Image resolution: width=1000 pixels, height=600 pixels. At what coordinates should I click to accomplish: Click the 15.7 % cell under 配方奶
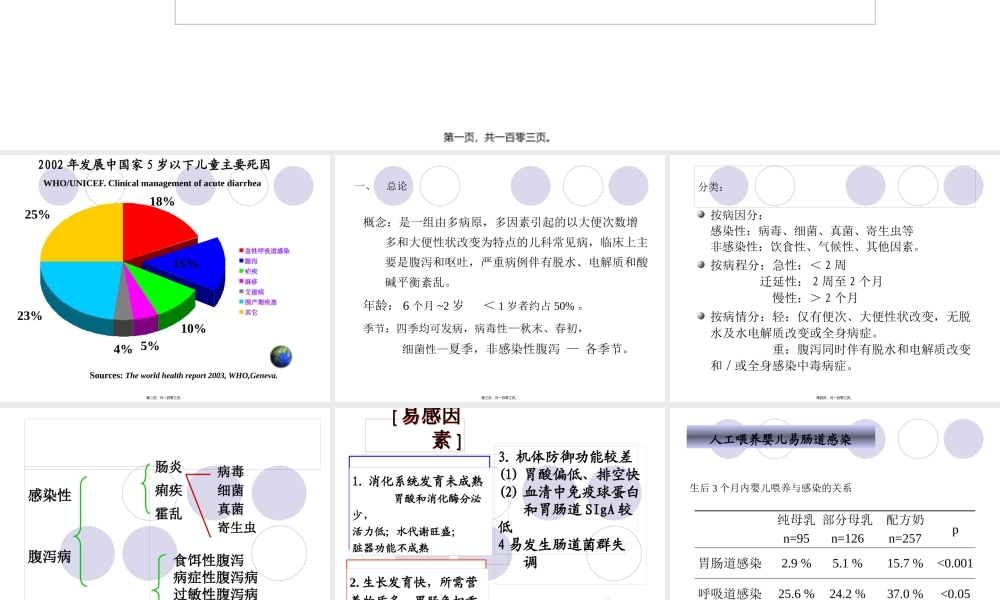pos(903,563)
